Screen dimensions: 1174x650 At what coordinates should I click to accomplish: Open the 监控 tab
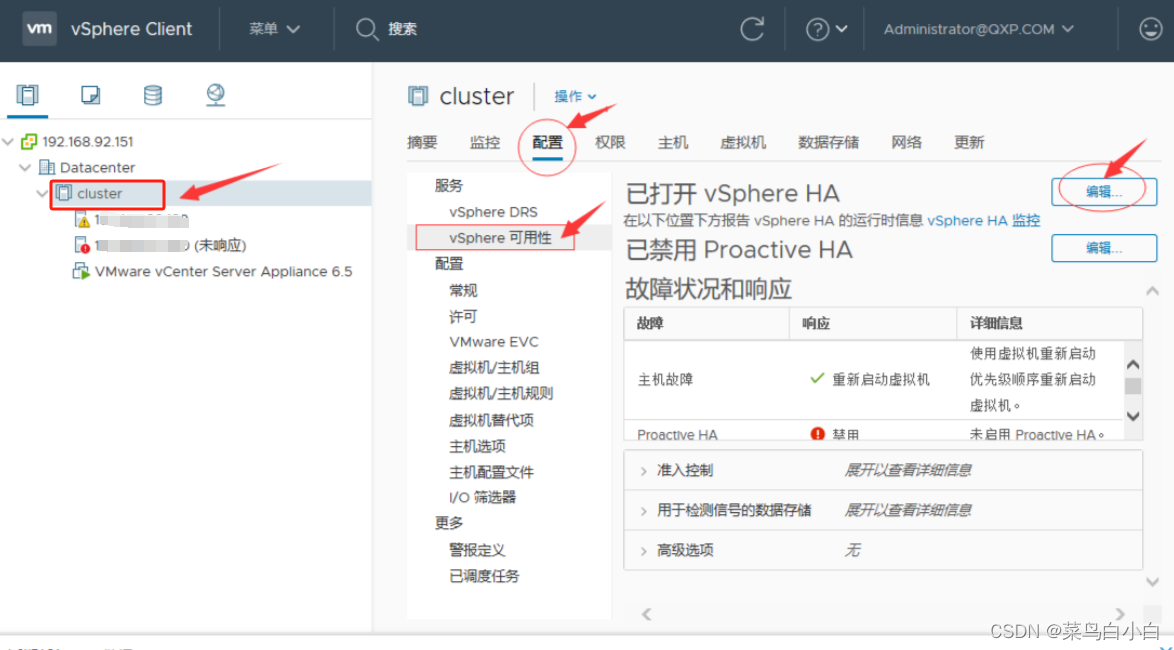click(485, 142)
